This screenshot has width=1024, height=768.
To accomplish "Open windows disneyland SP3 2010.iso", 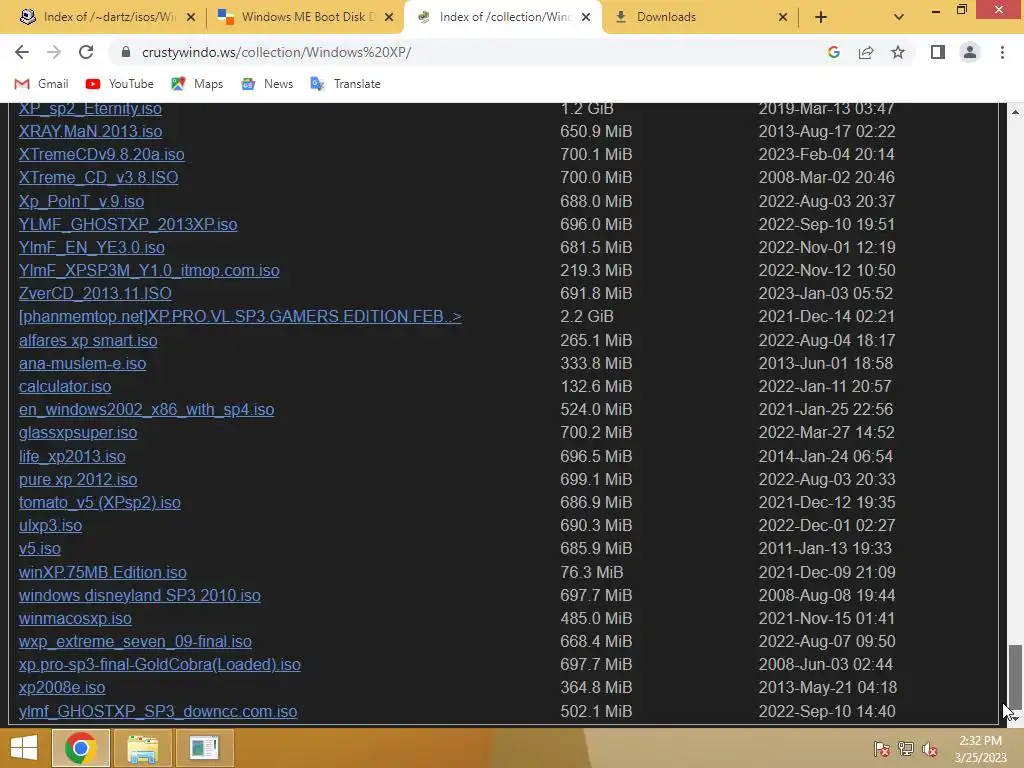I will click(x=139, y=595).
